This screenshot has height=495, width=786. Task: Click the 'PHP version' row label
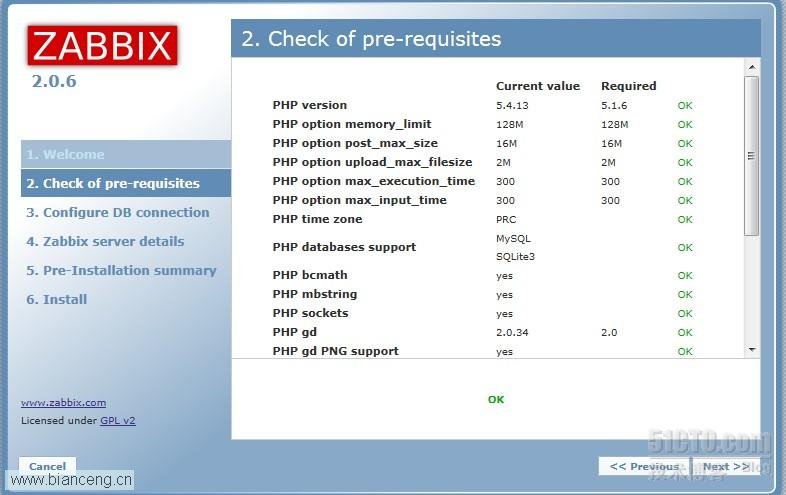click(x=310, y=105)
